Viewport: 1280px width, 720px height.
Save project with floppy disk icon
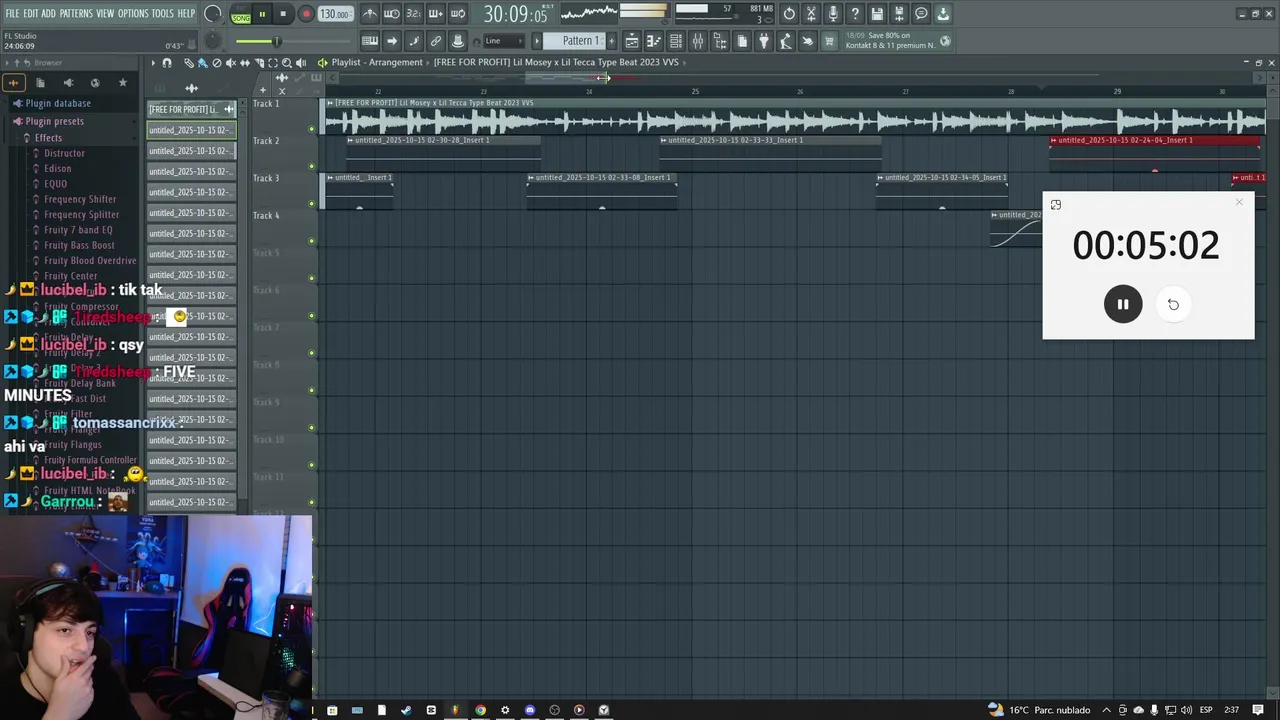coord(877,14)
